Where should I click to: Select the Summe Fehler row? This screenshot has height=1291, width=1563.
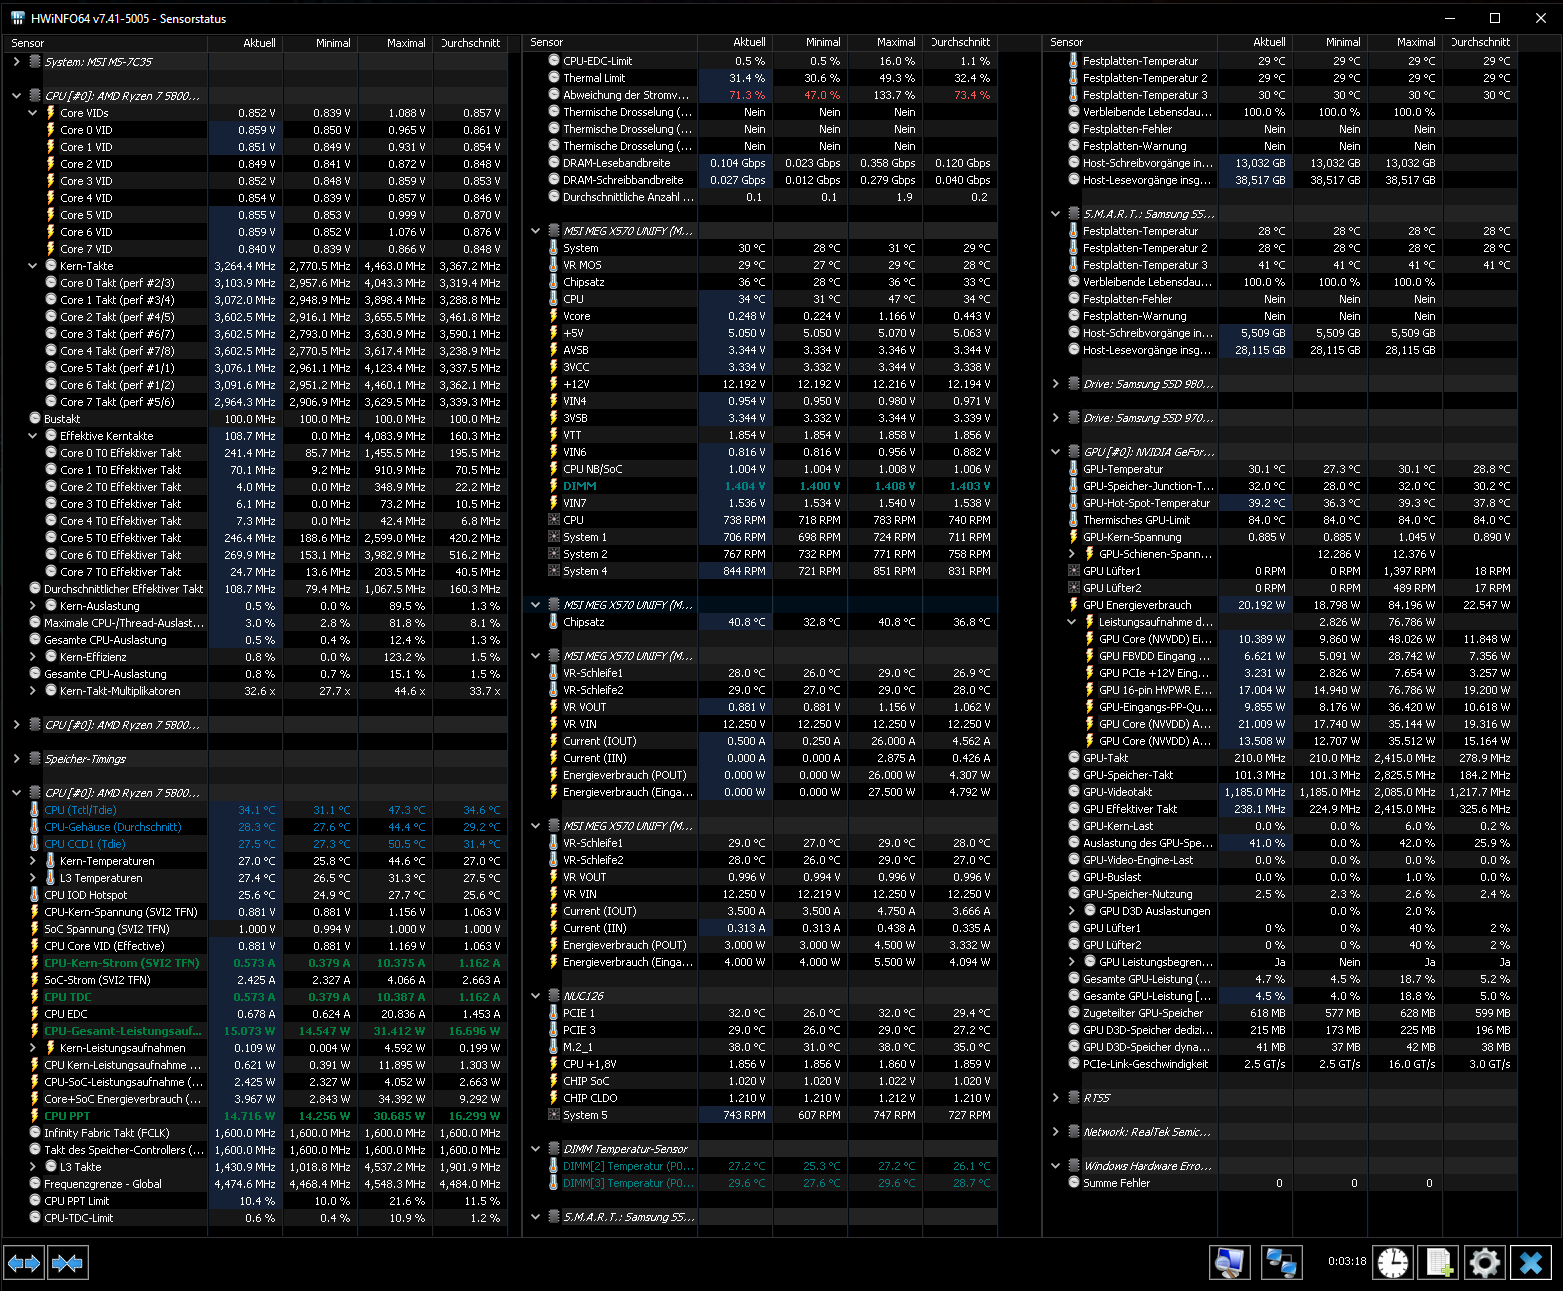1281,1183
